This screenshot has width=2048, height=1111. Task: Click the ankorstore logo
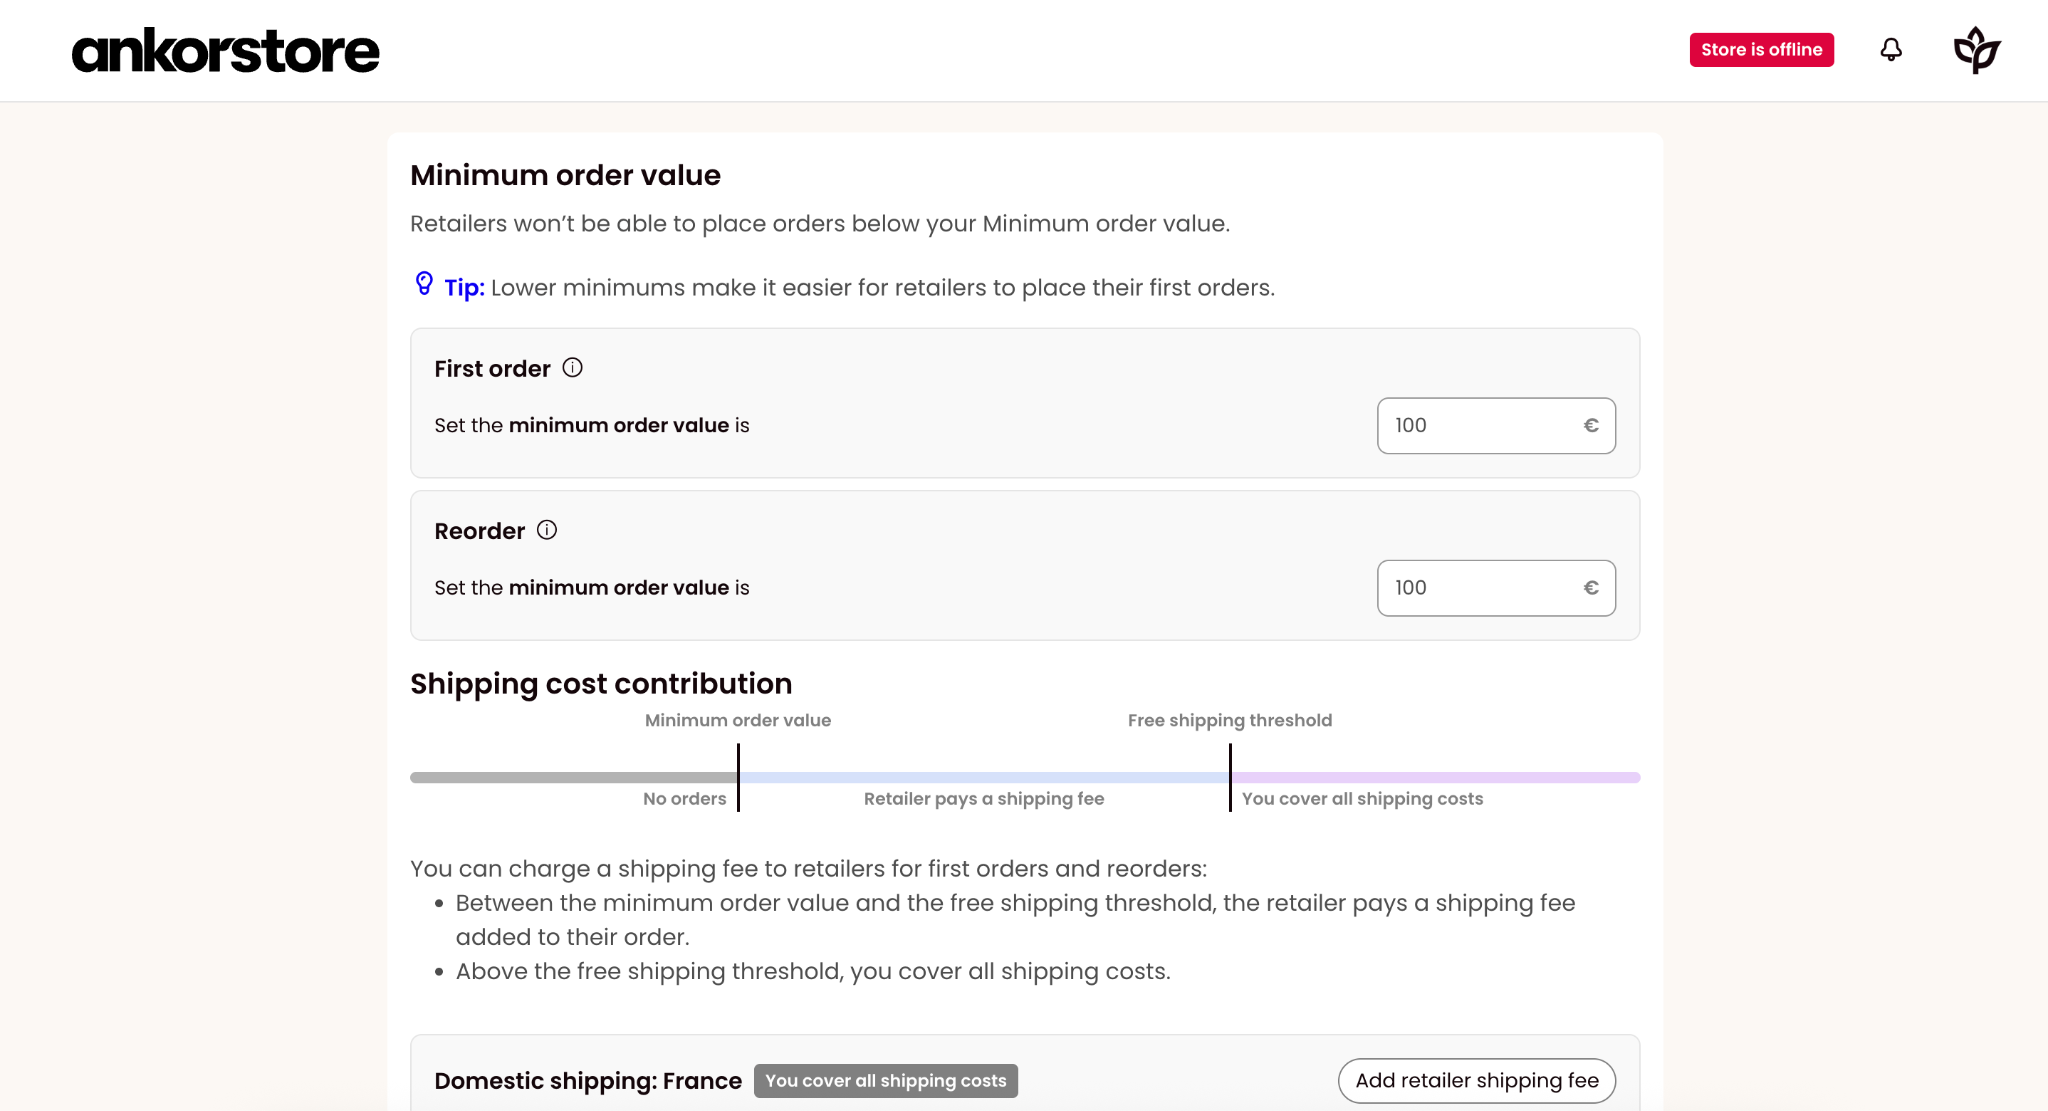tap(226, 51)
